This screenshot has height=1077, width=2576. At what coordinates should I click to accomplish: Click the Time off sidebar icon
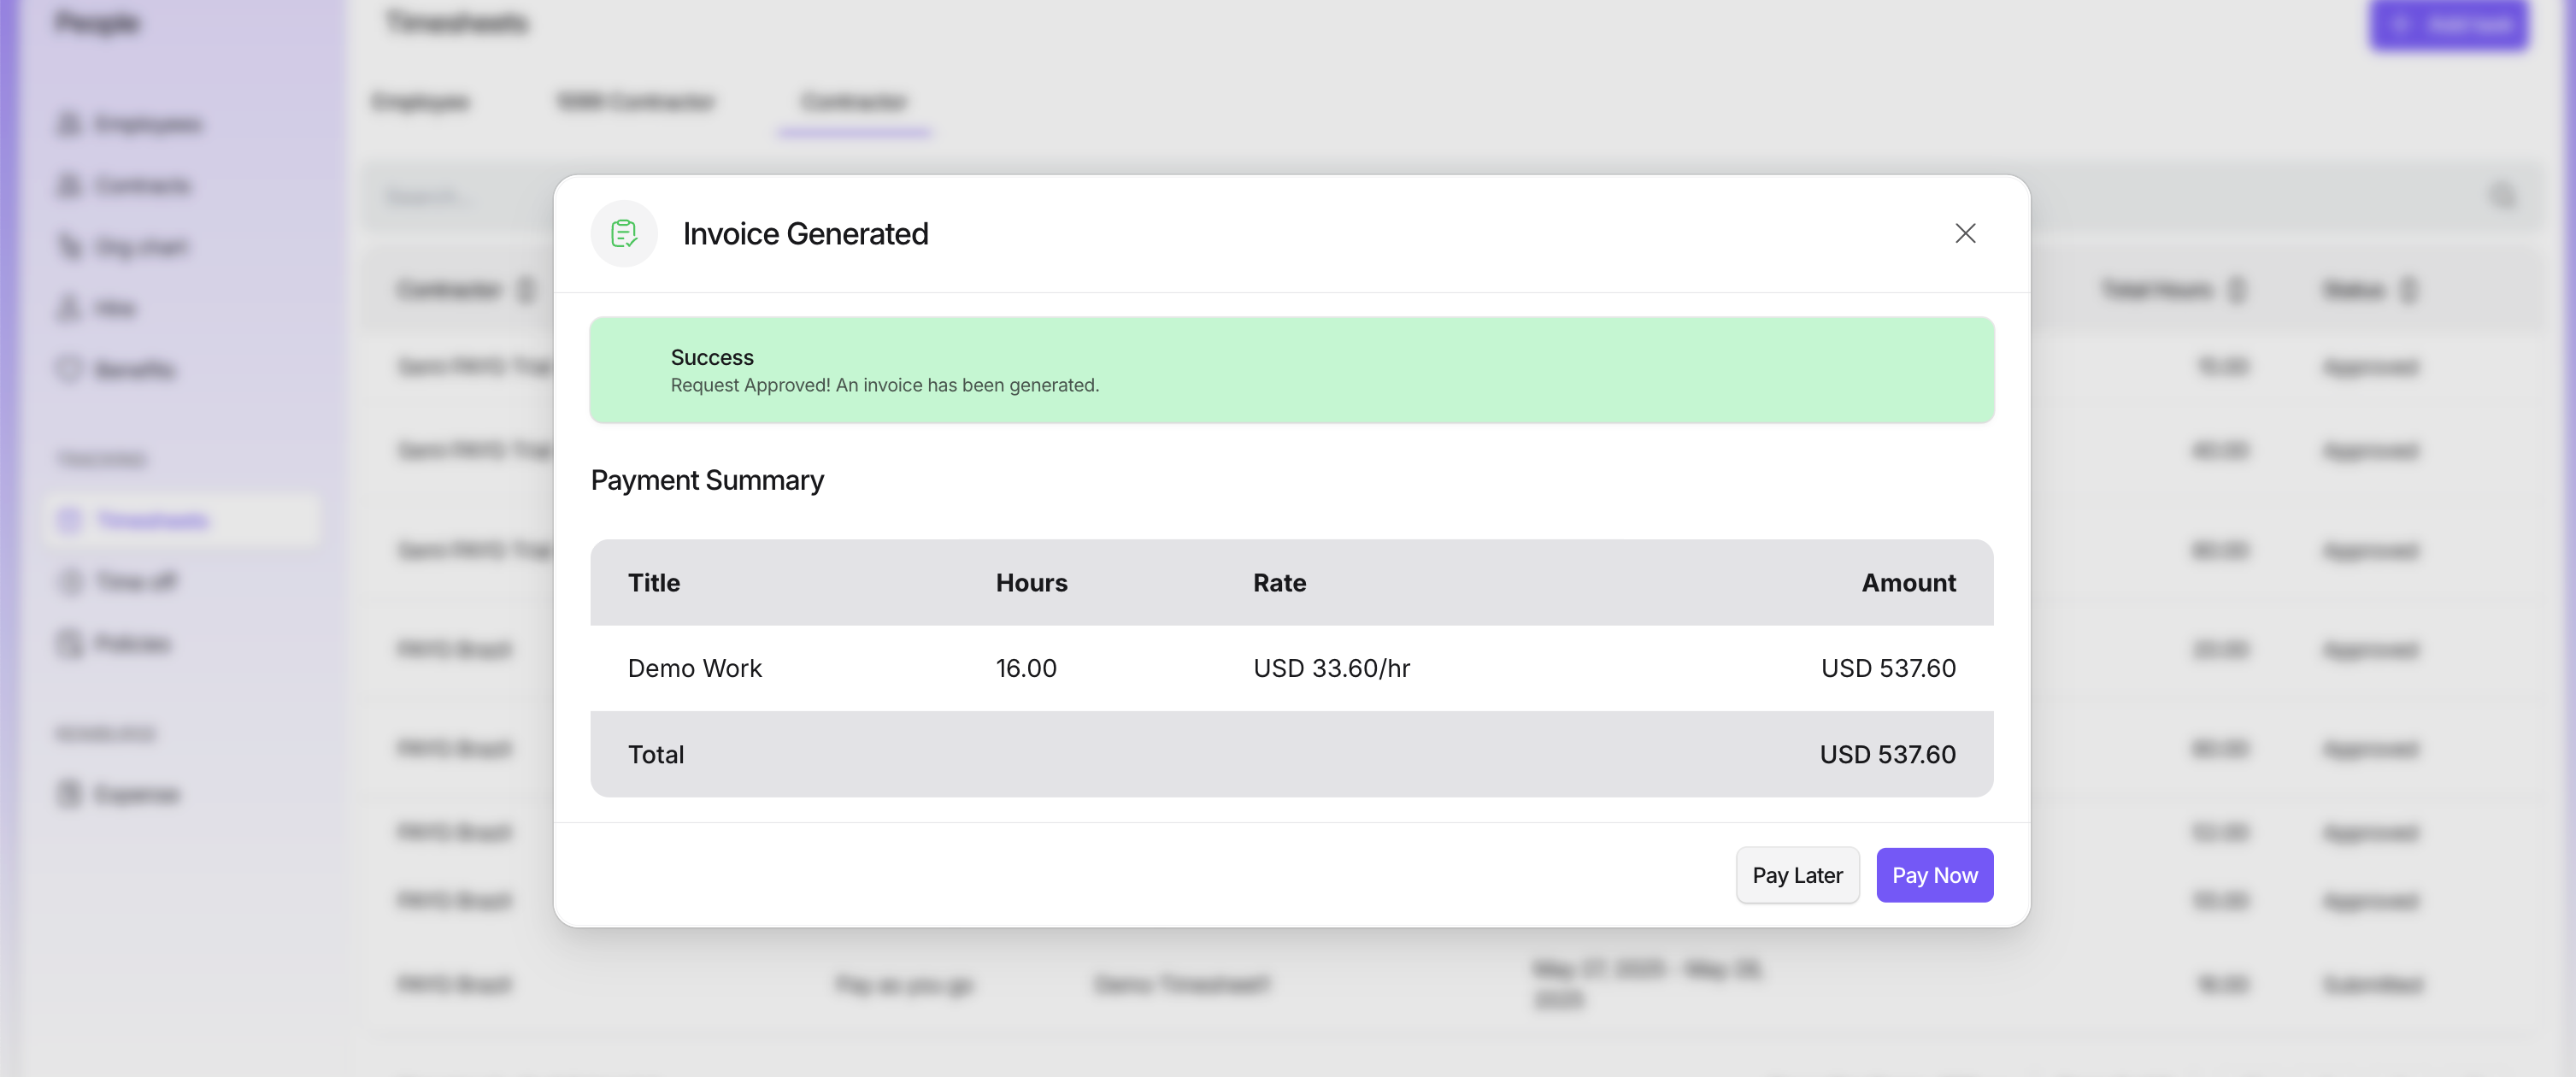[x=69, y=581]
